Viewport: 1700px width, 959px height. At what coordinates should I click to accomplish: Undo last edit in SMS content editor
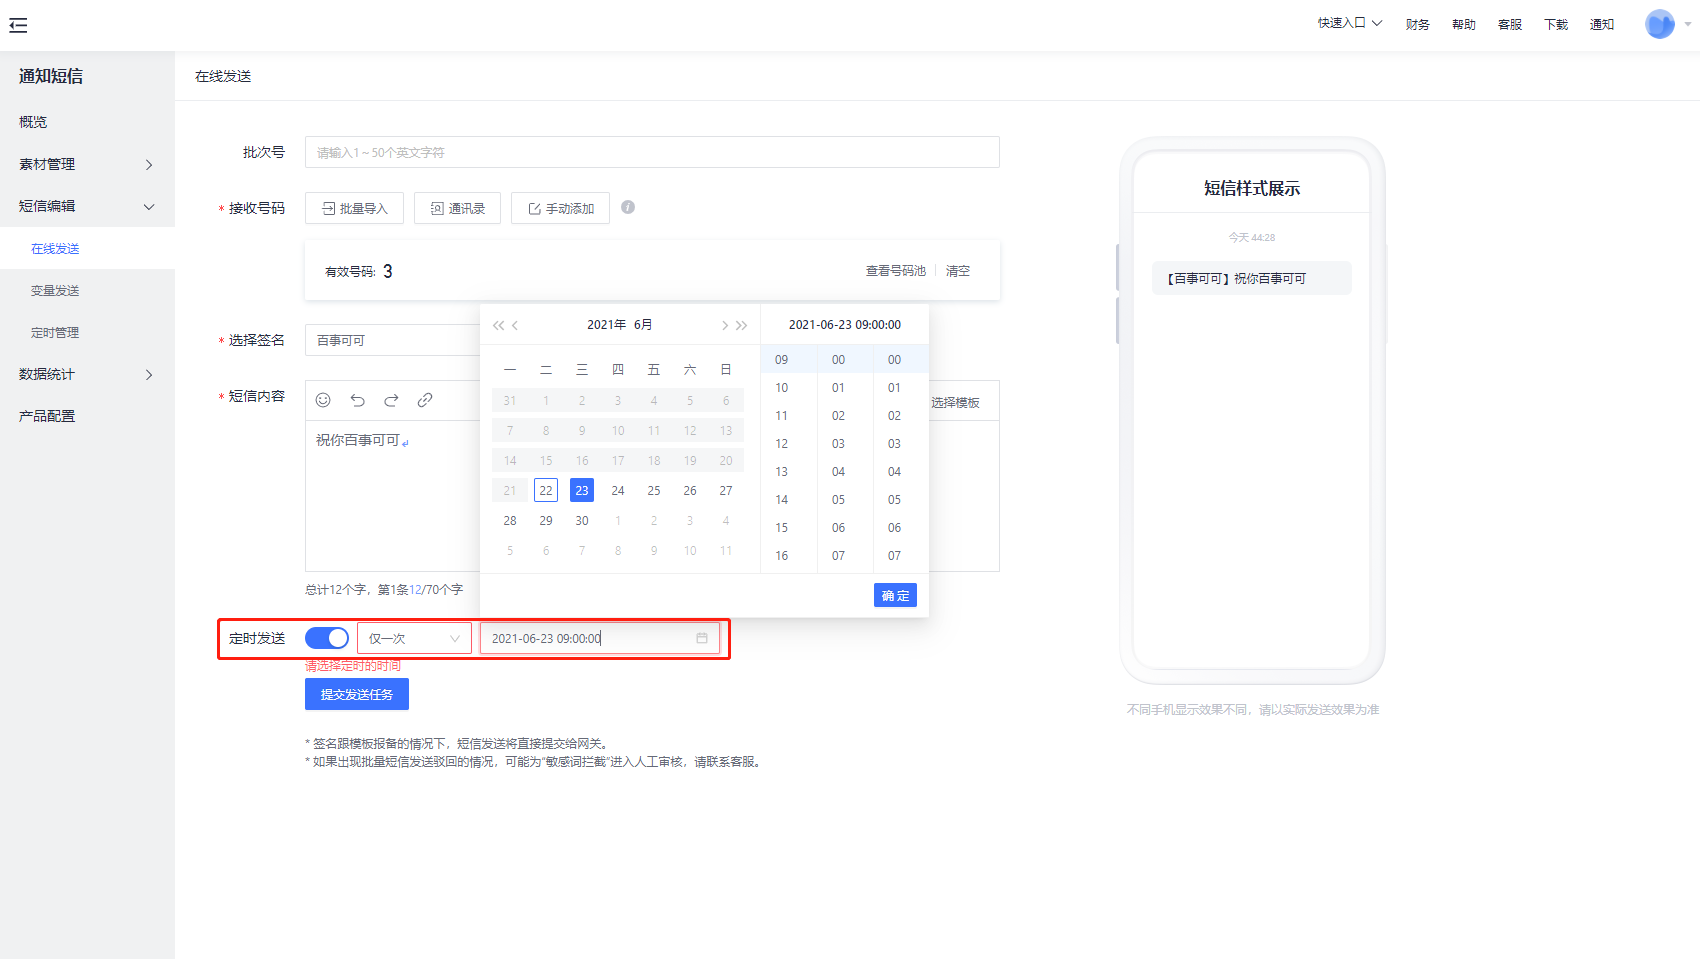[x=357, y=400]
